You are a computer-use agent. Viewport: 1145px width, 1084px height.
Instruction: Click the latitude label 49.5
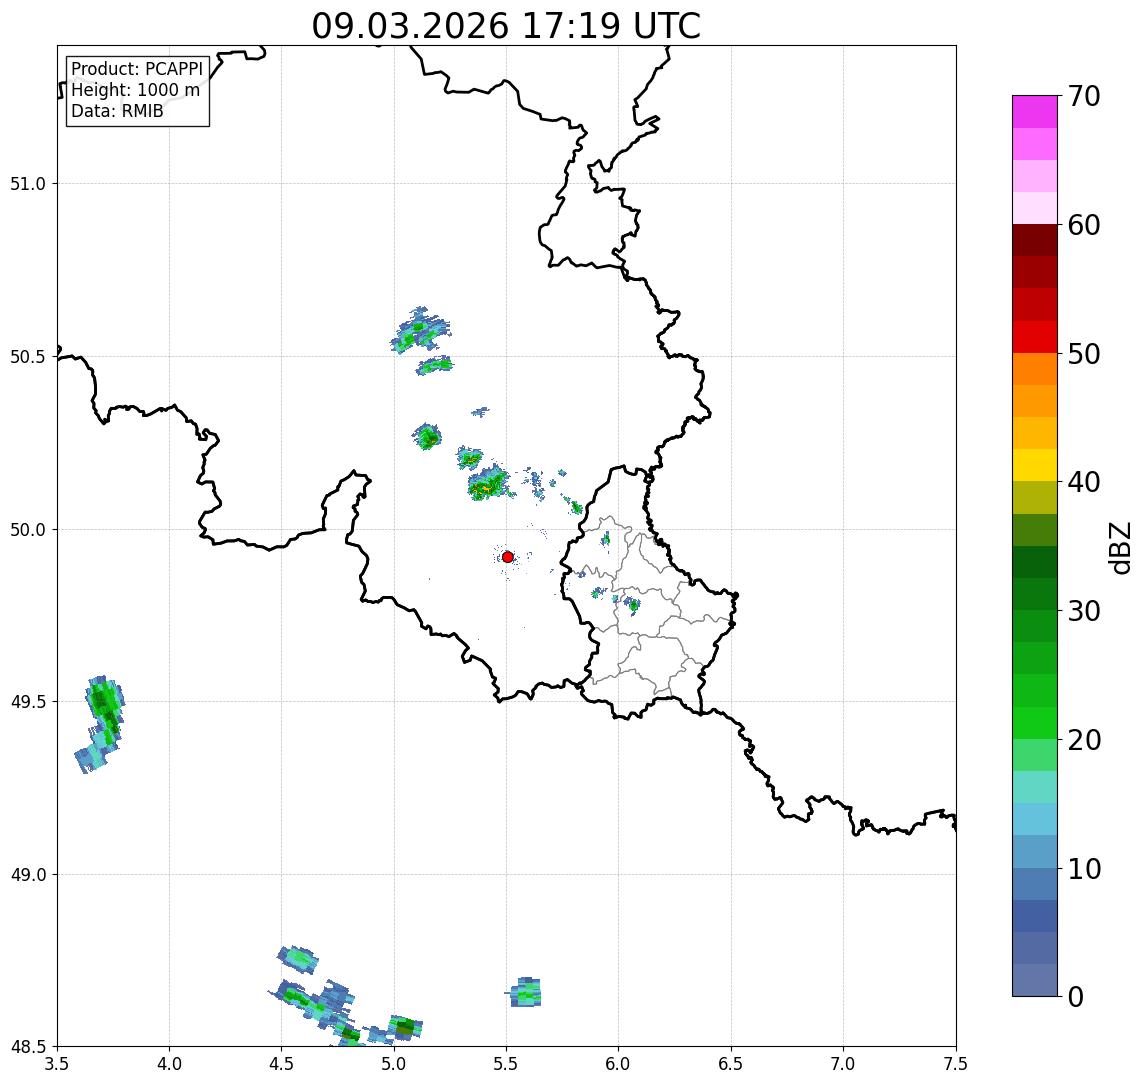(x=28, y=702)
